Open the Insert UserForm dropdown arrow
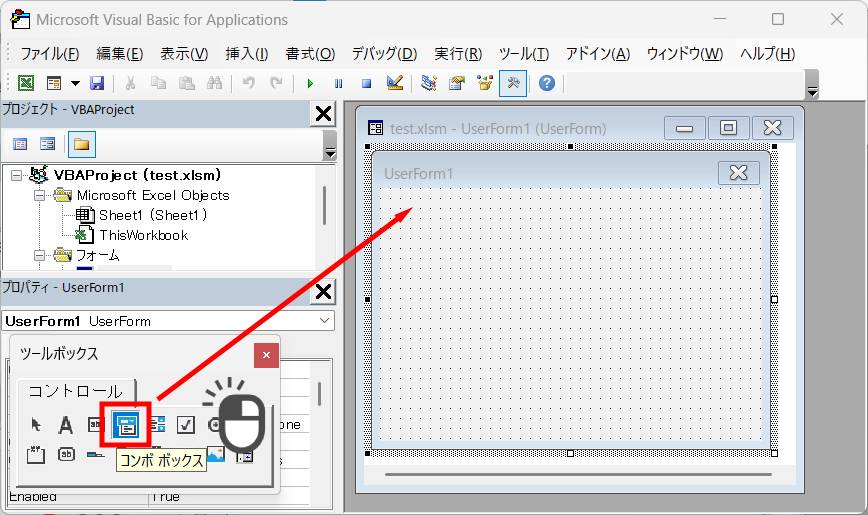Viewport: 868px width, 515px height. pyautogui.click(x=75, y=84)
